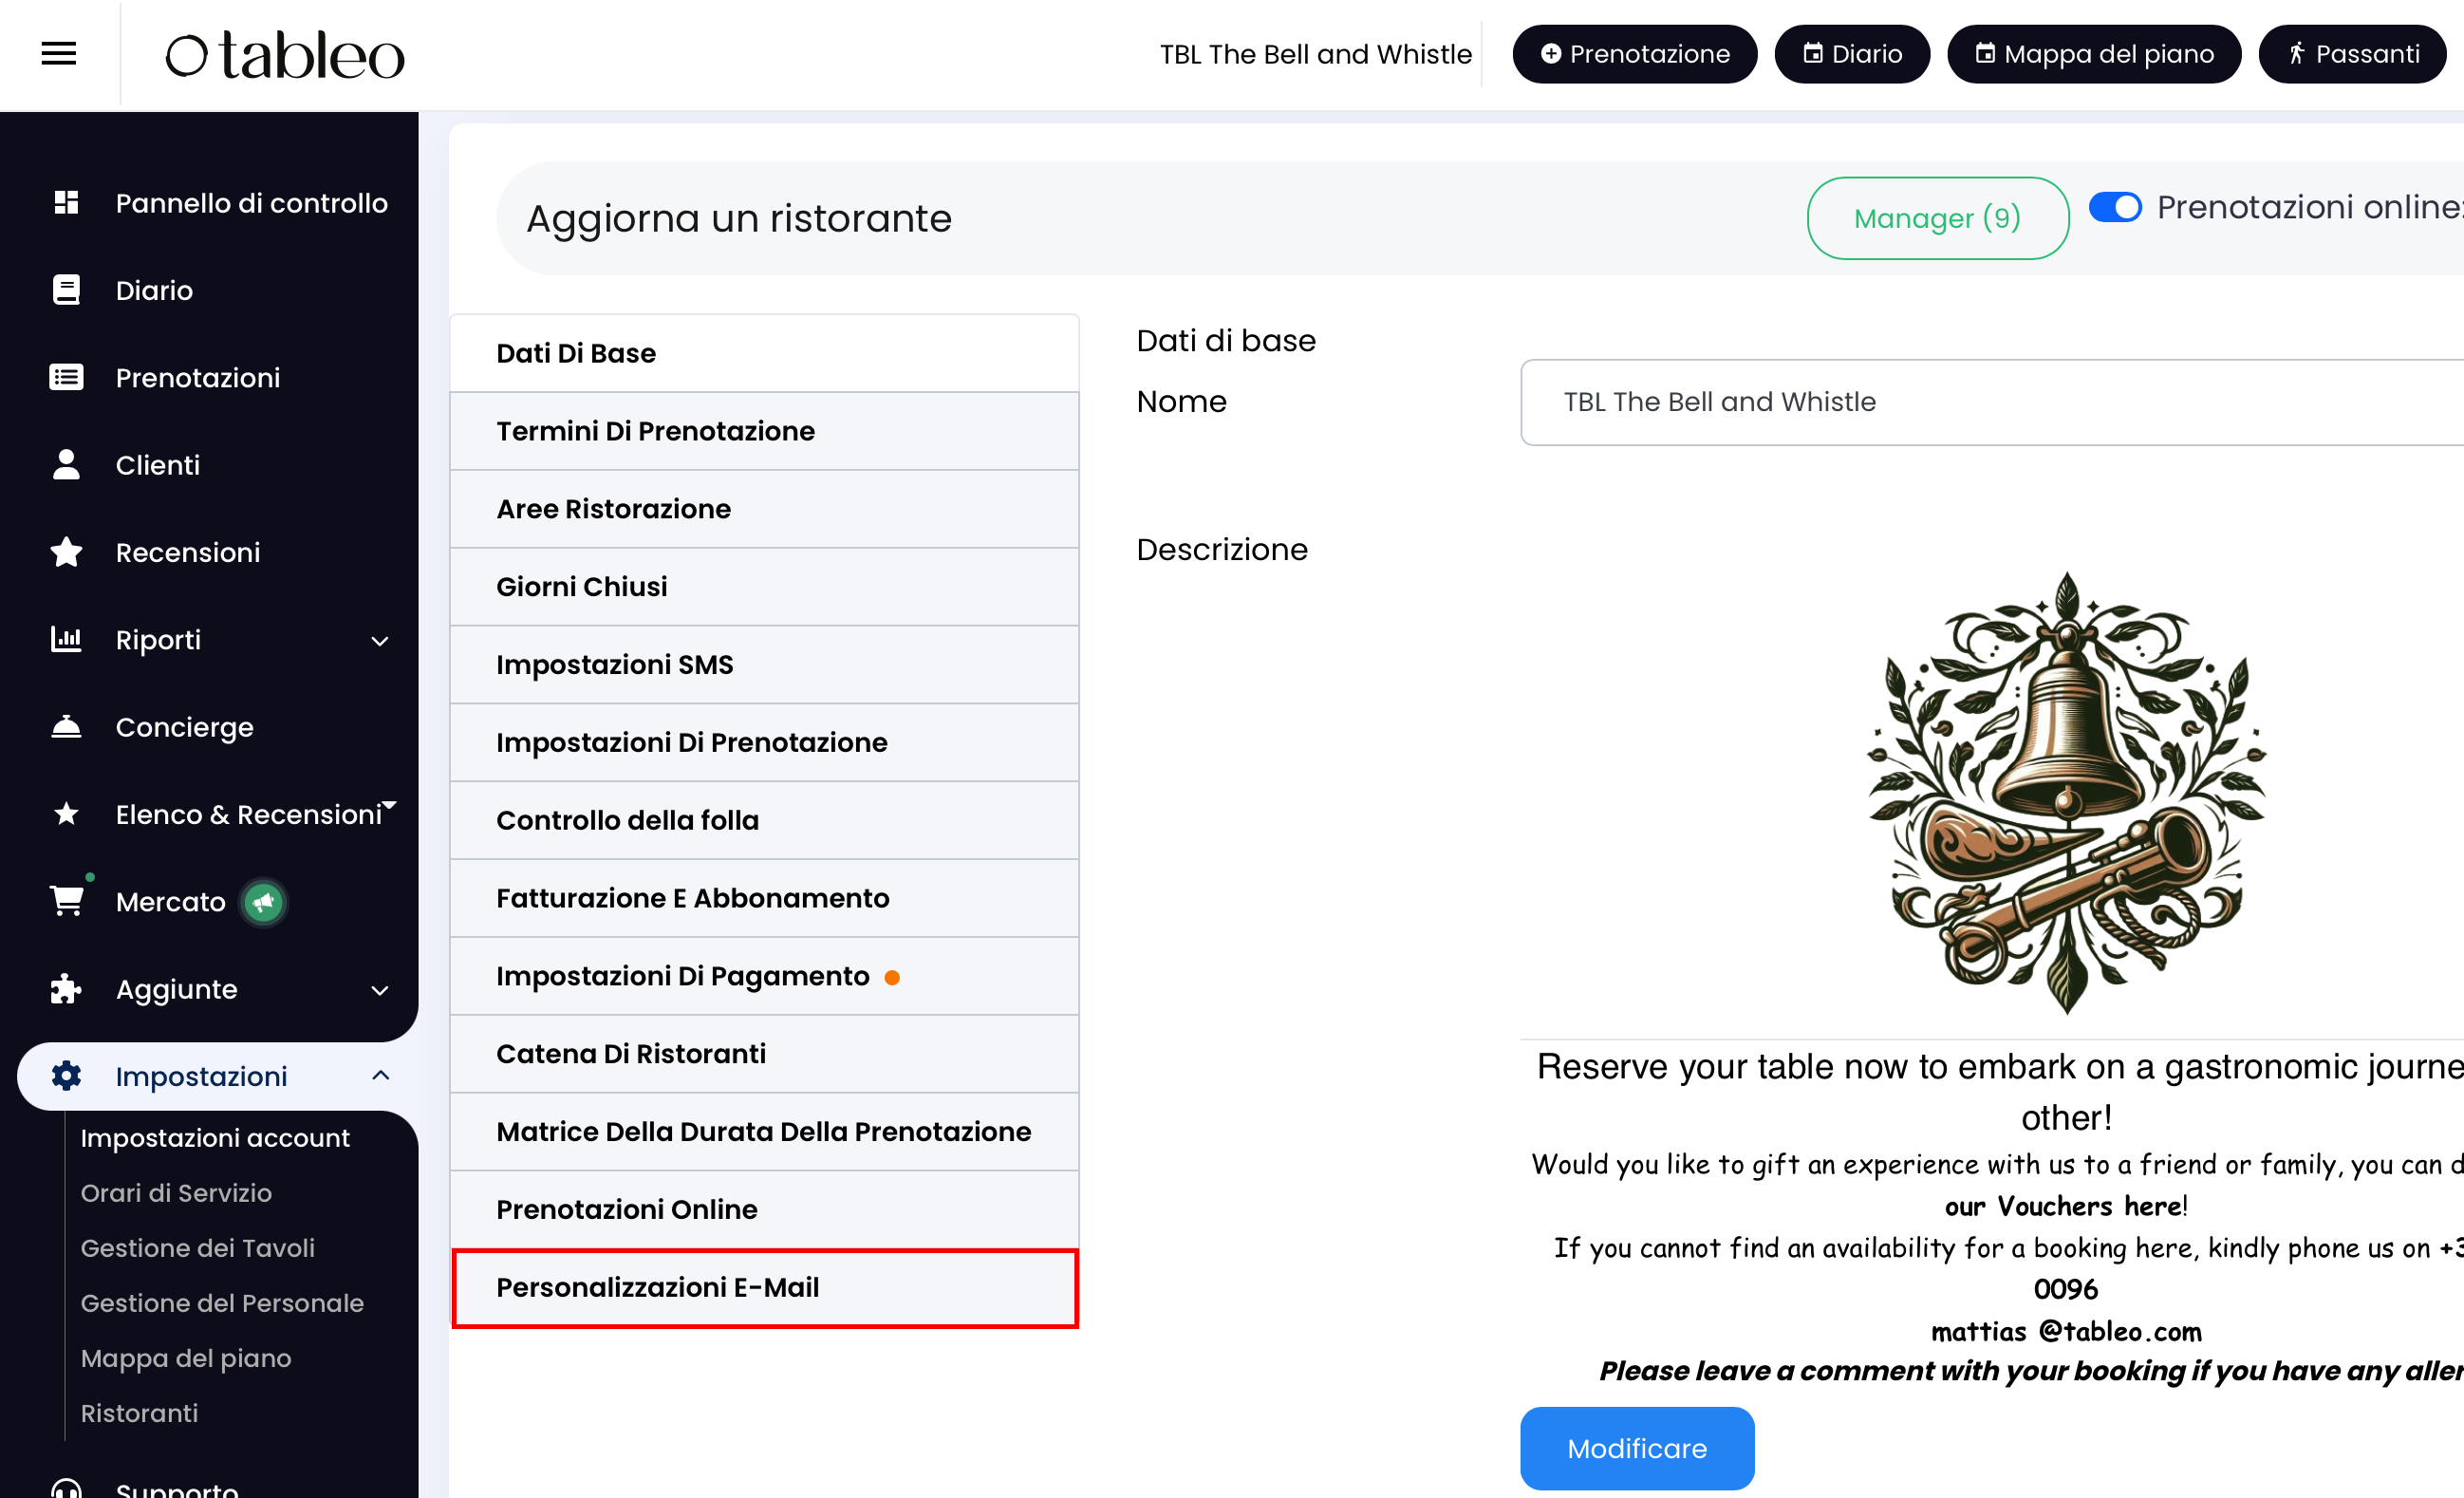Expand the Aggiunte submenu chevron
Viewport: 2464px width, 1498px height.
(x=380, y=990)
